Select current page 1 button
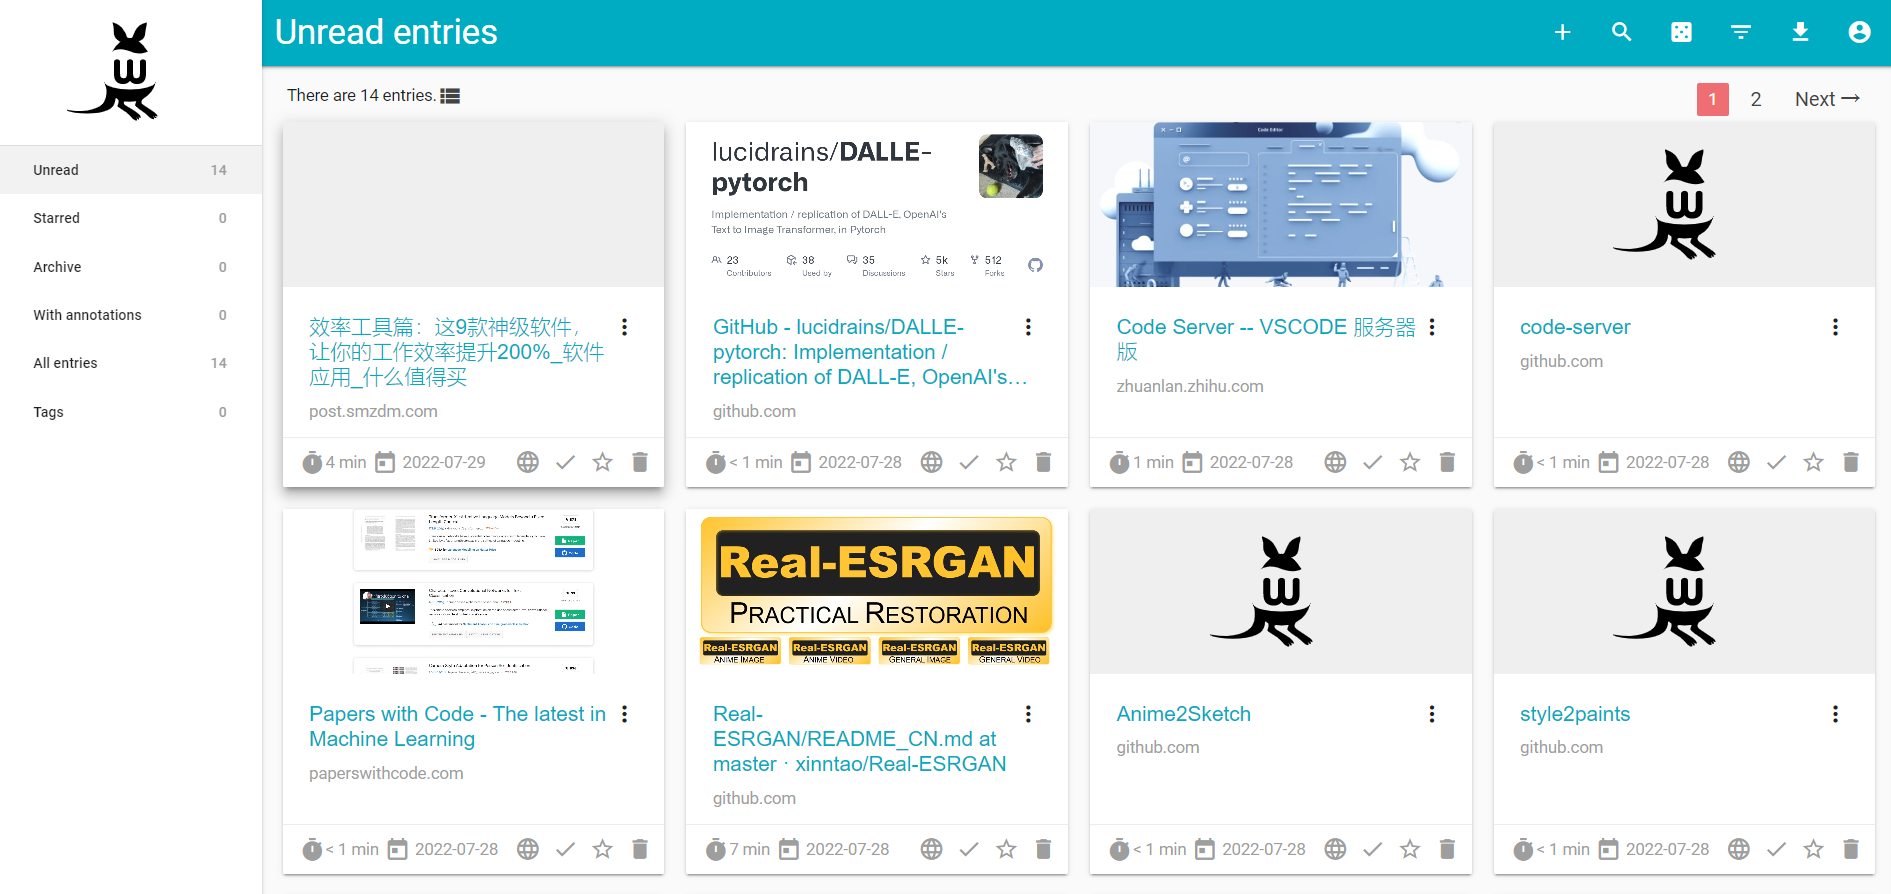The width and height of the screenshot is (1891, 894). (x=1712, y=99)
